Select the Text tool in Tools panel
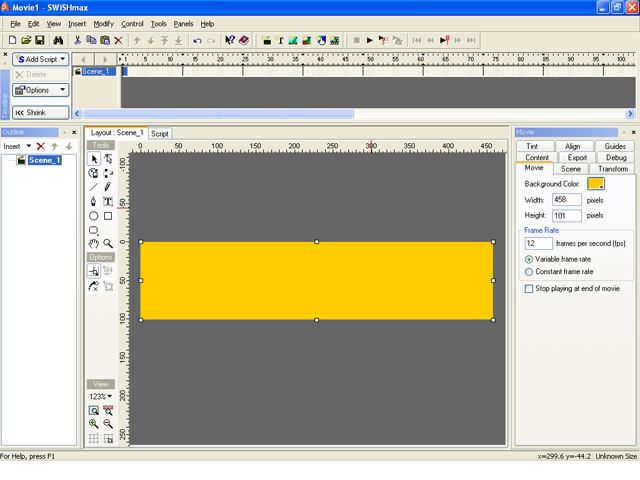 (x=108, y=201)
